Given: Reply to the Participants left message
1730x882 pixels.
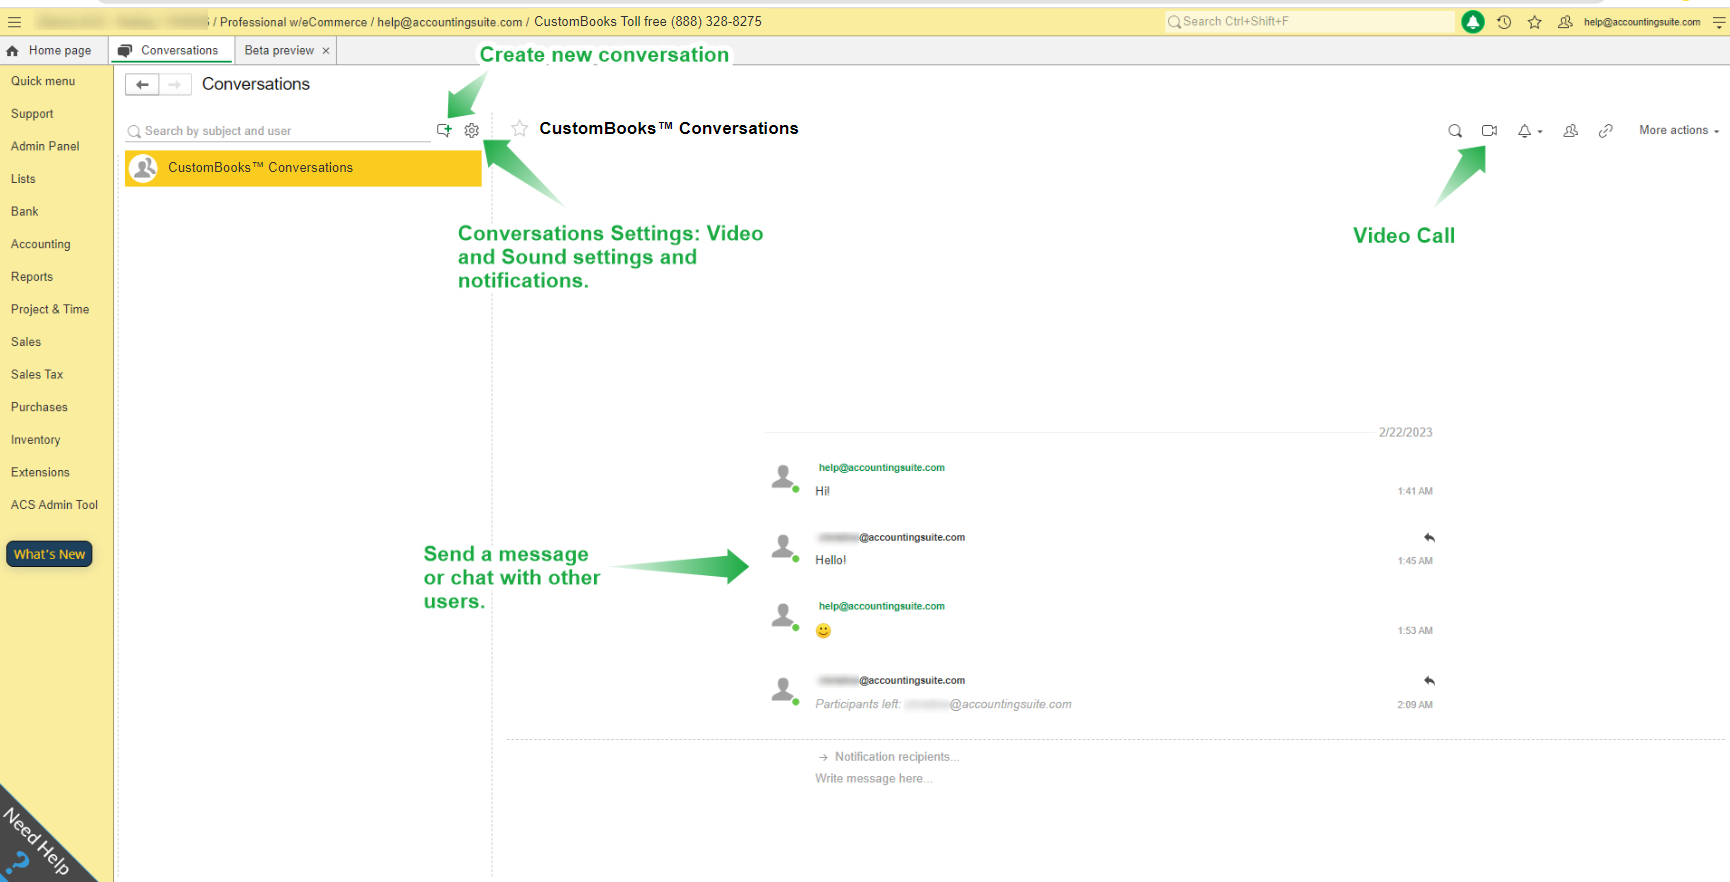Looking at the screenshot, I should [x=1429, y=681].
